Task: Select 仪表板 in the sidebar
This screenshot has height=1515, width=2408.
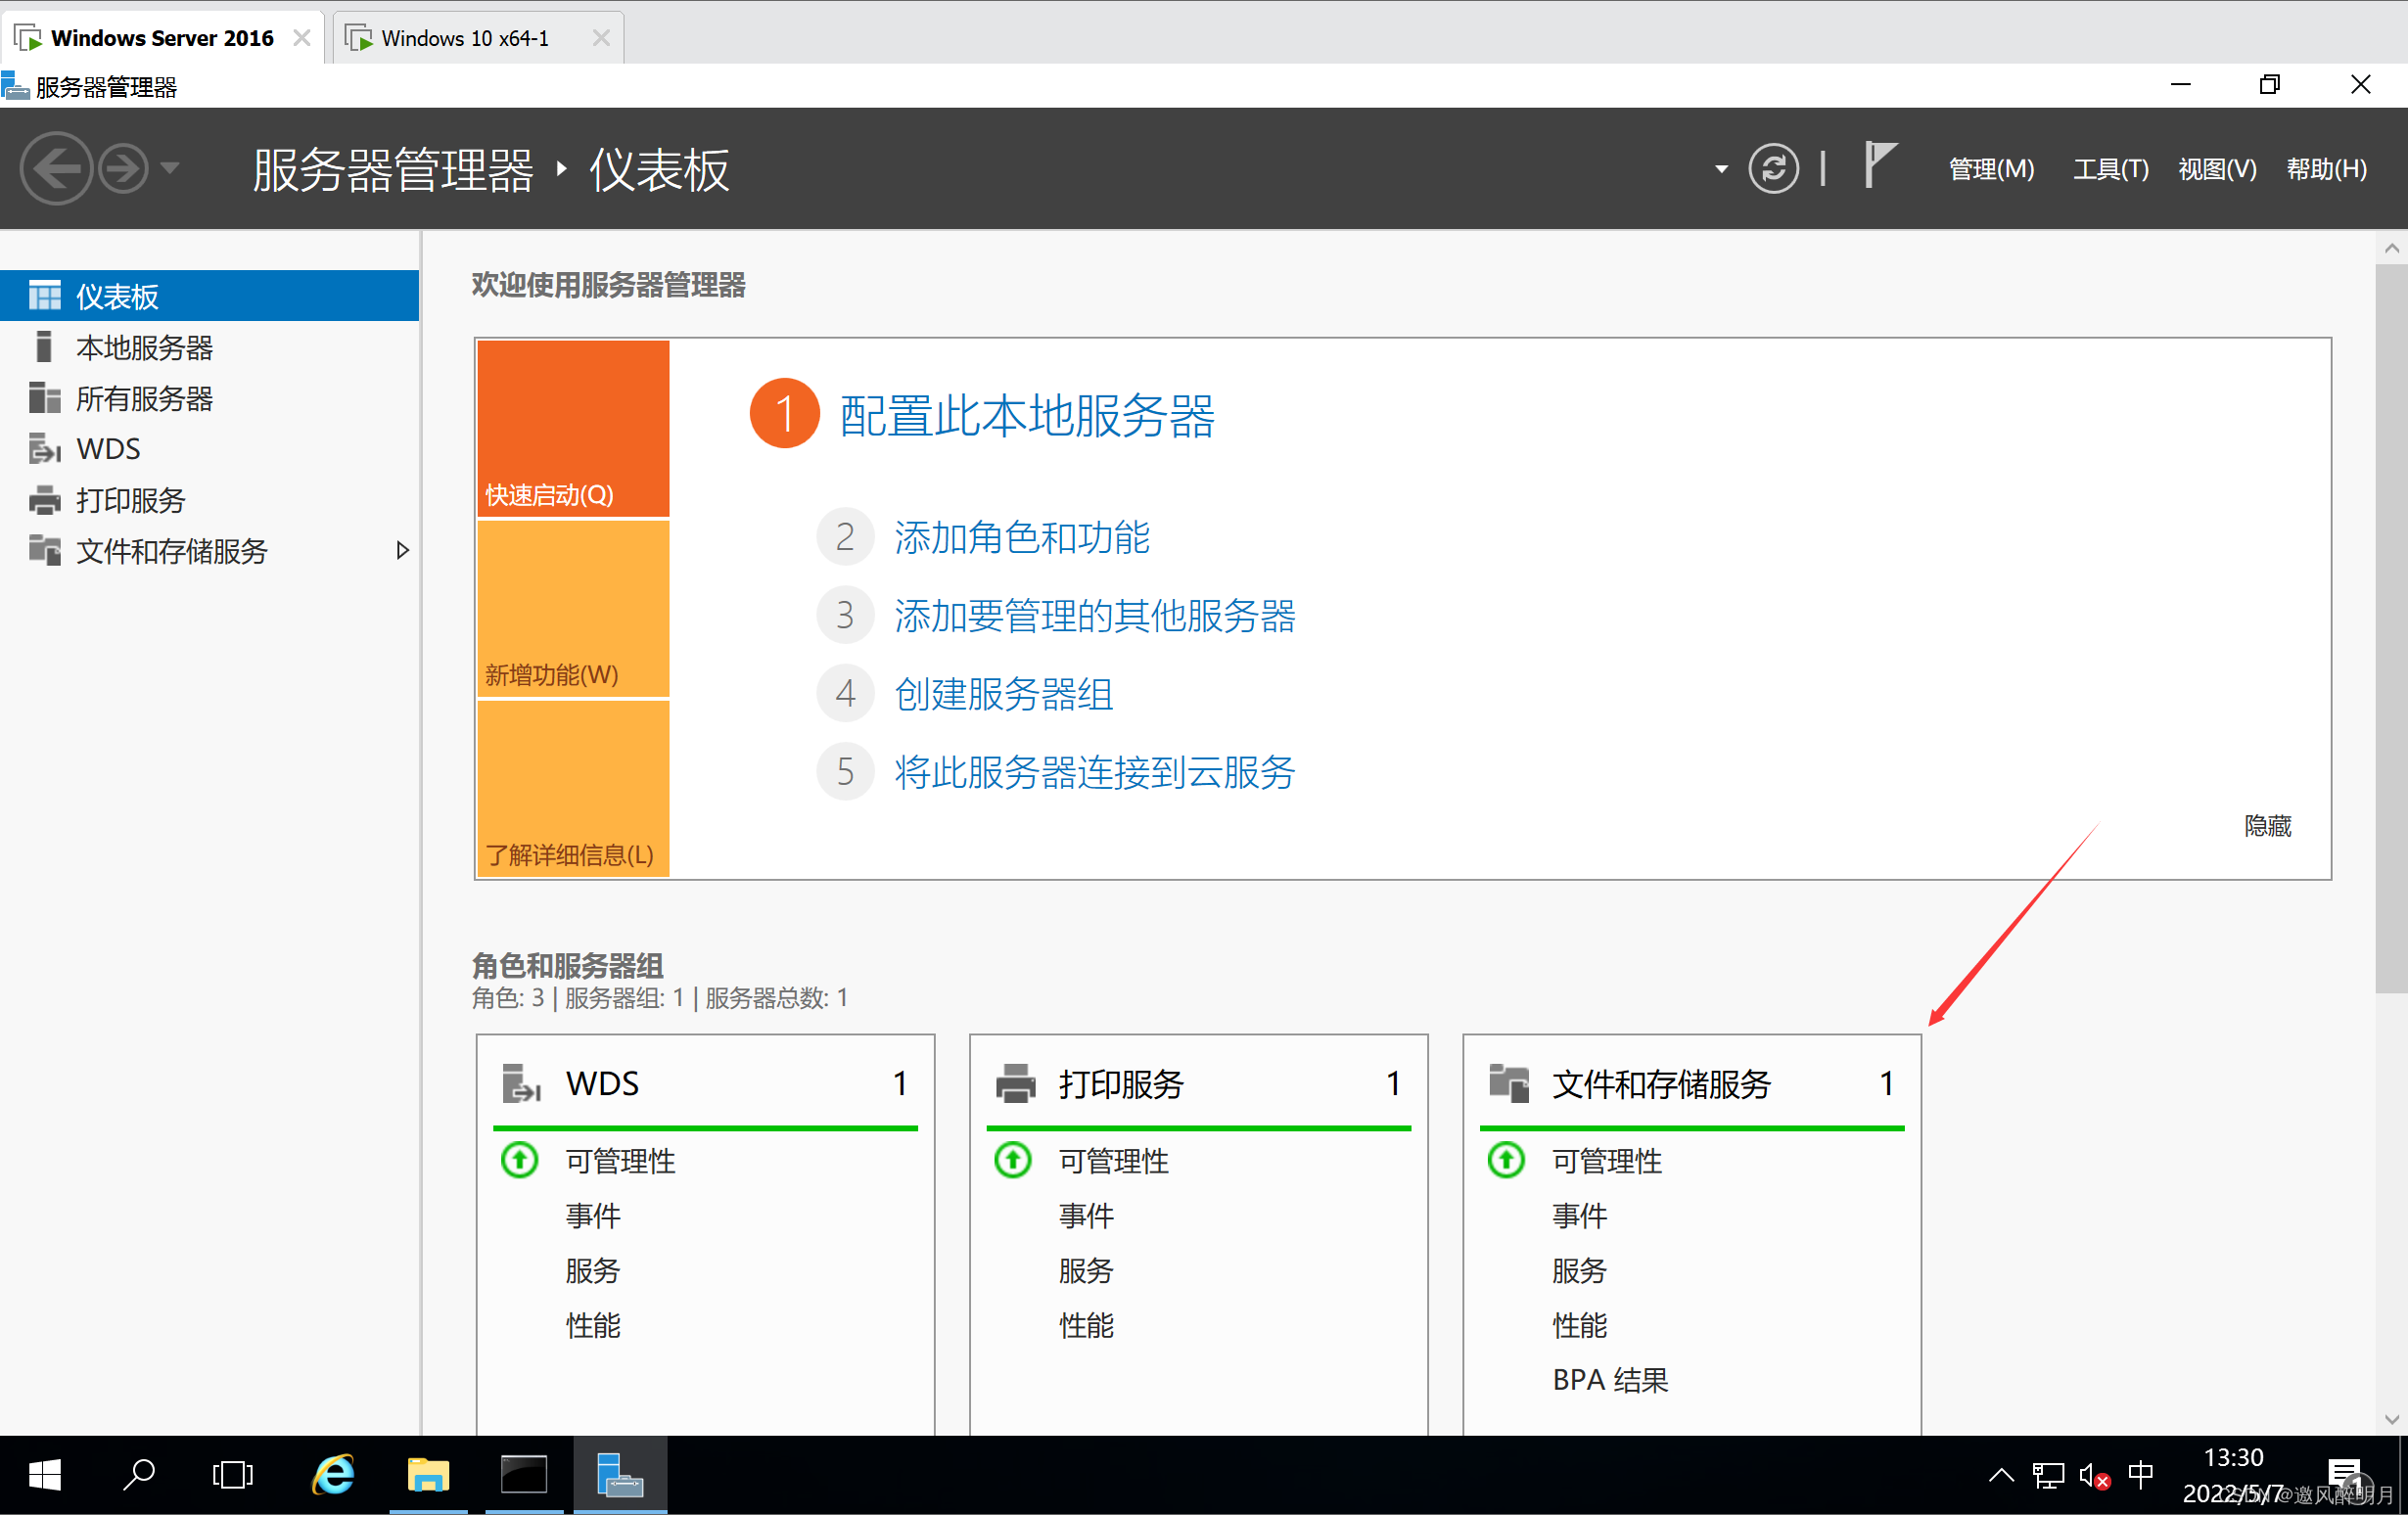Action: point(209,296)
